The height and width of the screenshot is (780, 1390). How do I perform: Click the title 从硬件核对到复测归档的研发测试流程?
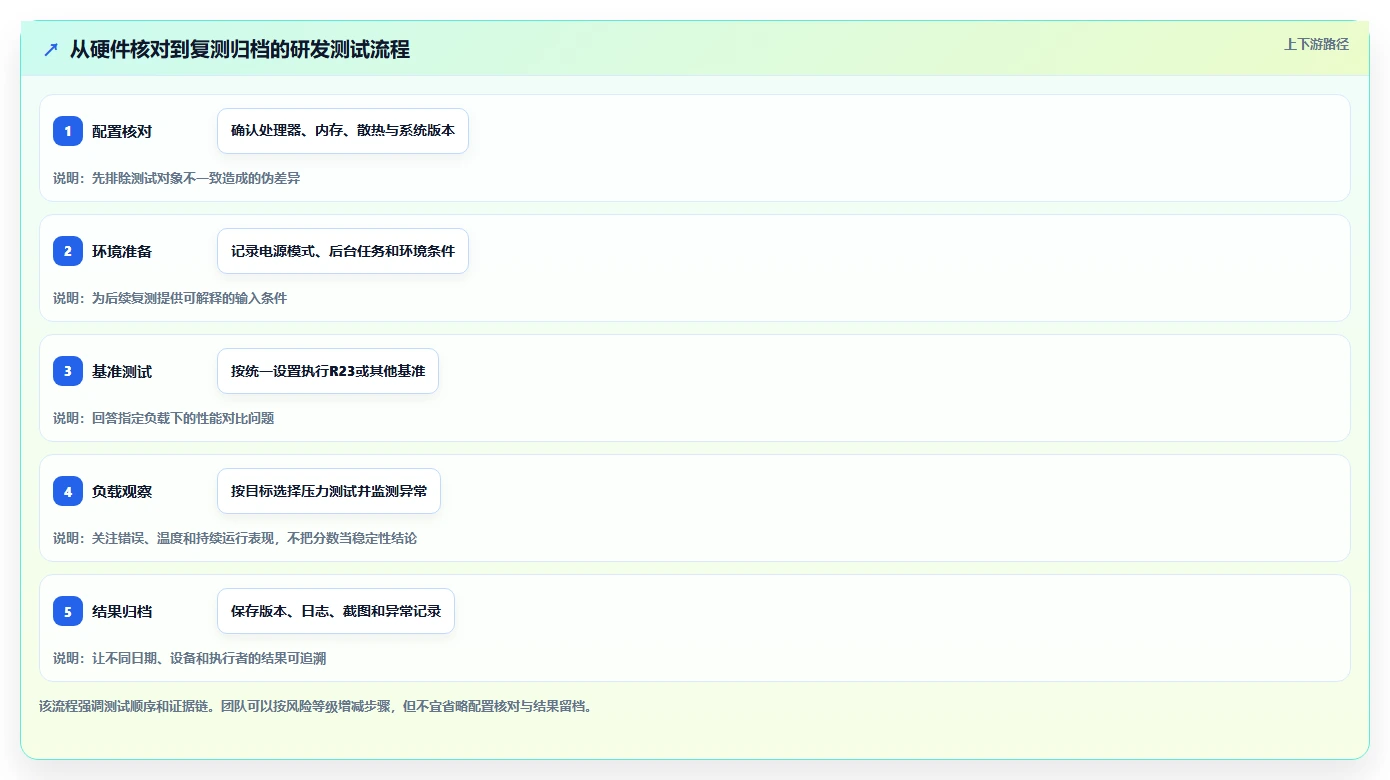240,49
